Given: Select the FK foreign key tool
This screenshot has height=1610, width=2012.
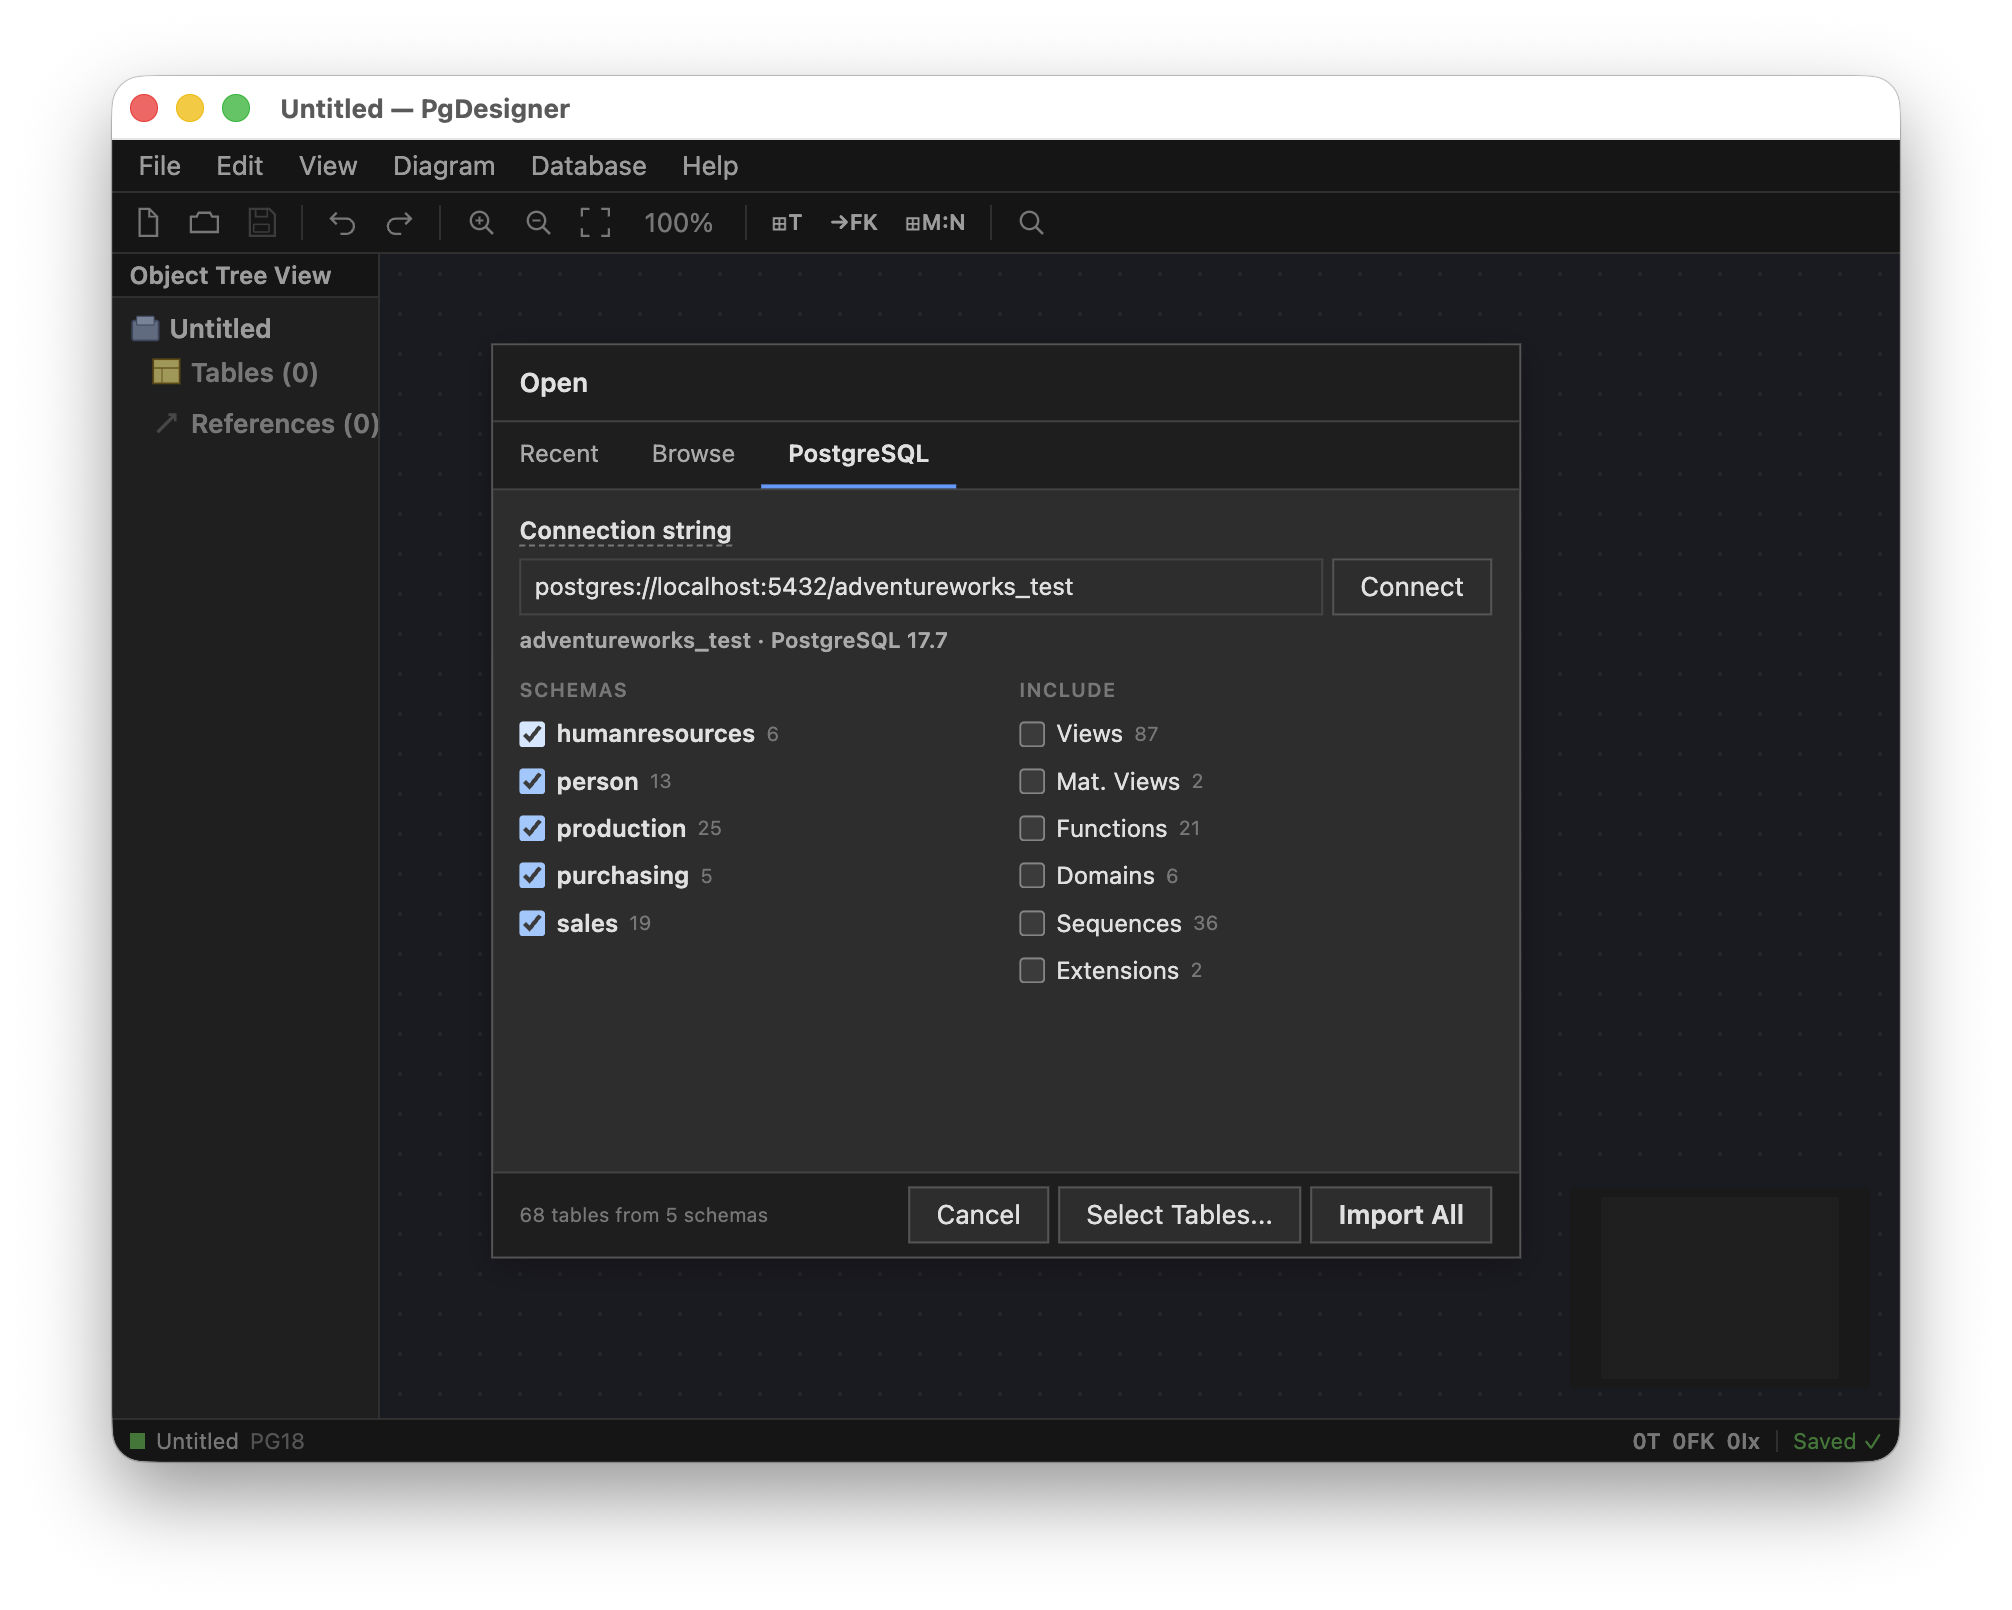Looking at the screenshot, I should coord(854,222).
